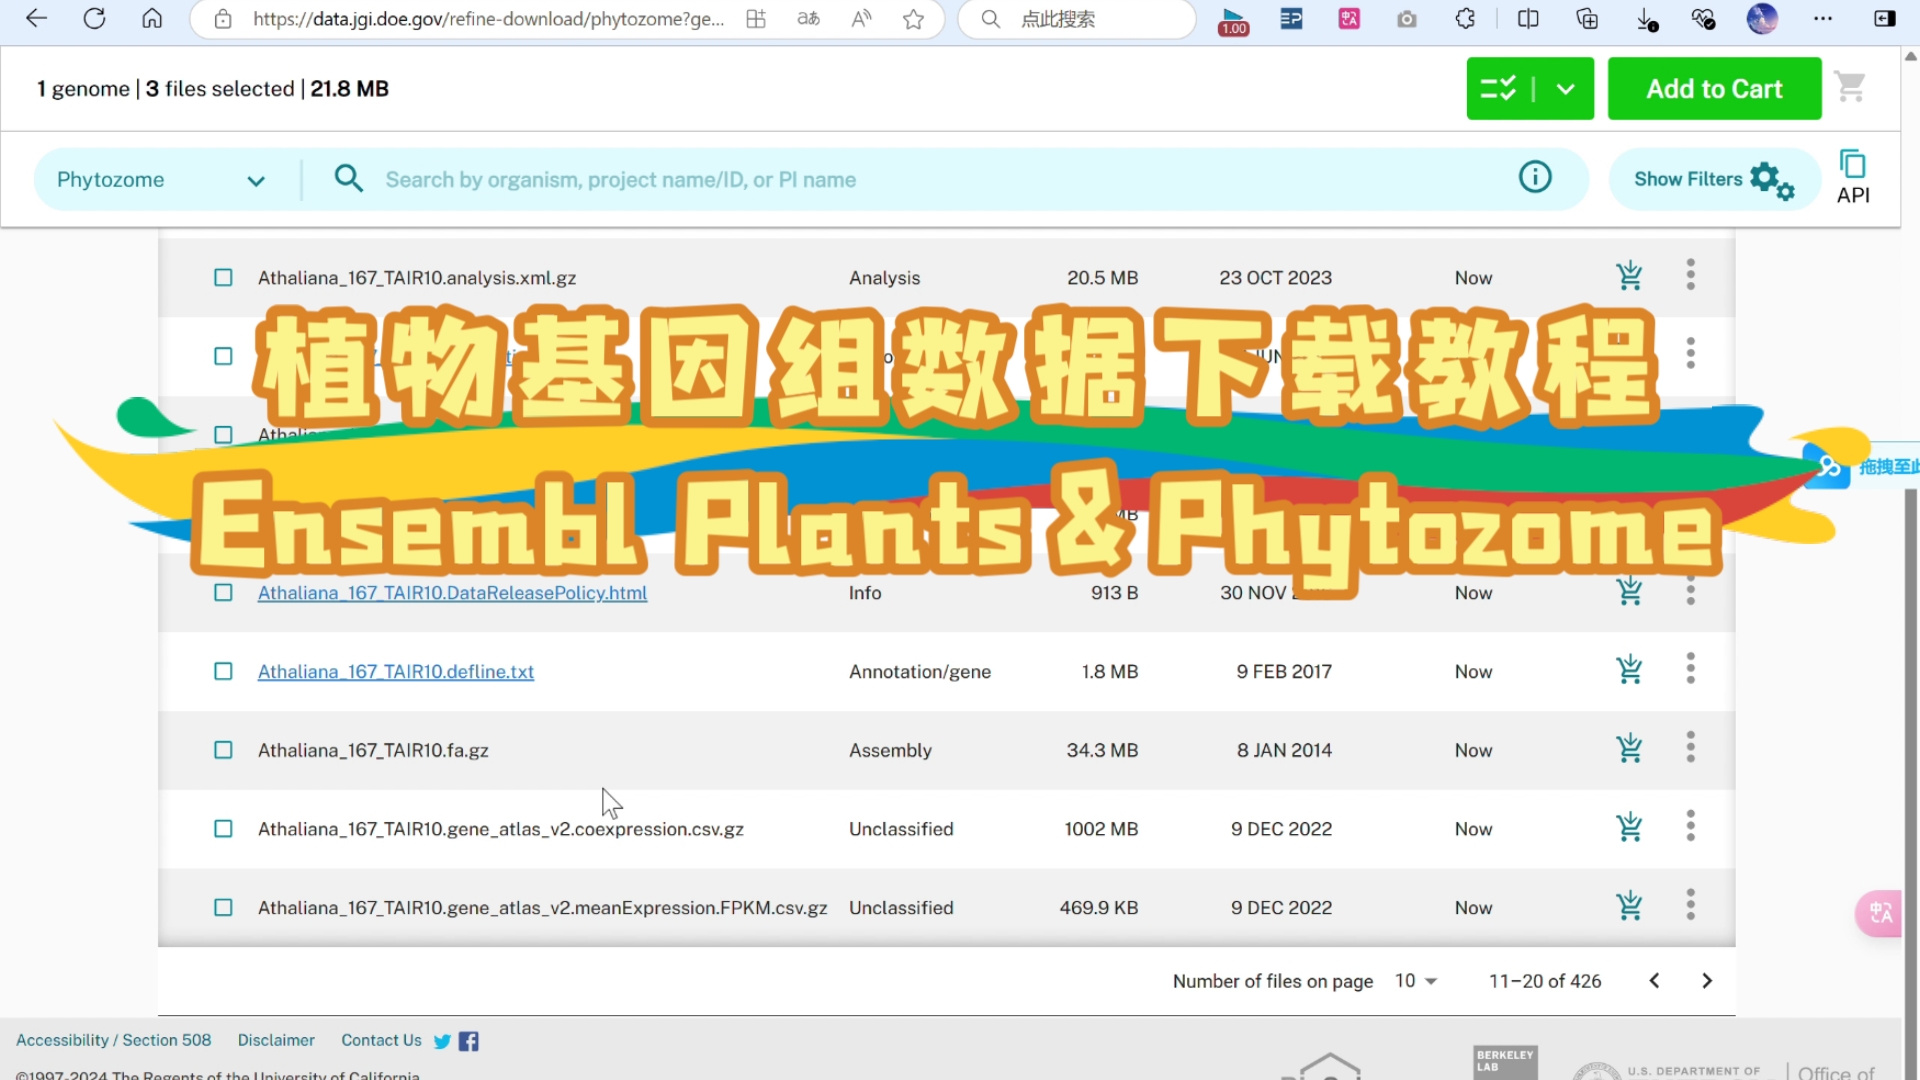Open Twitter link in footer
Image resolution: width=1920 pixels, height=1080 pixels.
tap(442, 1042)
